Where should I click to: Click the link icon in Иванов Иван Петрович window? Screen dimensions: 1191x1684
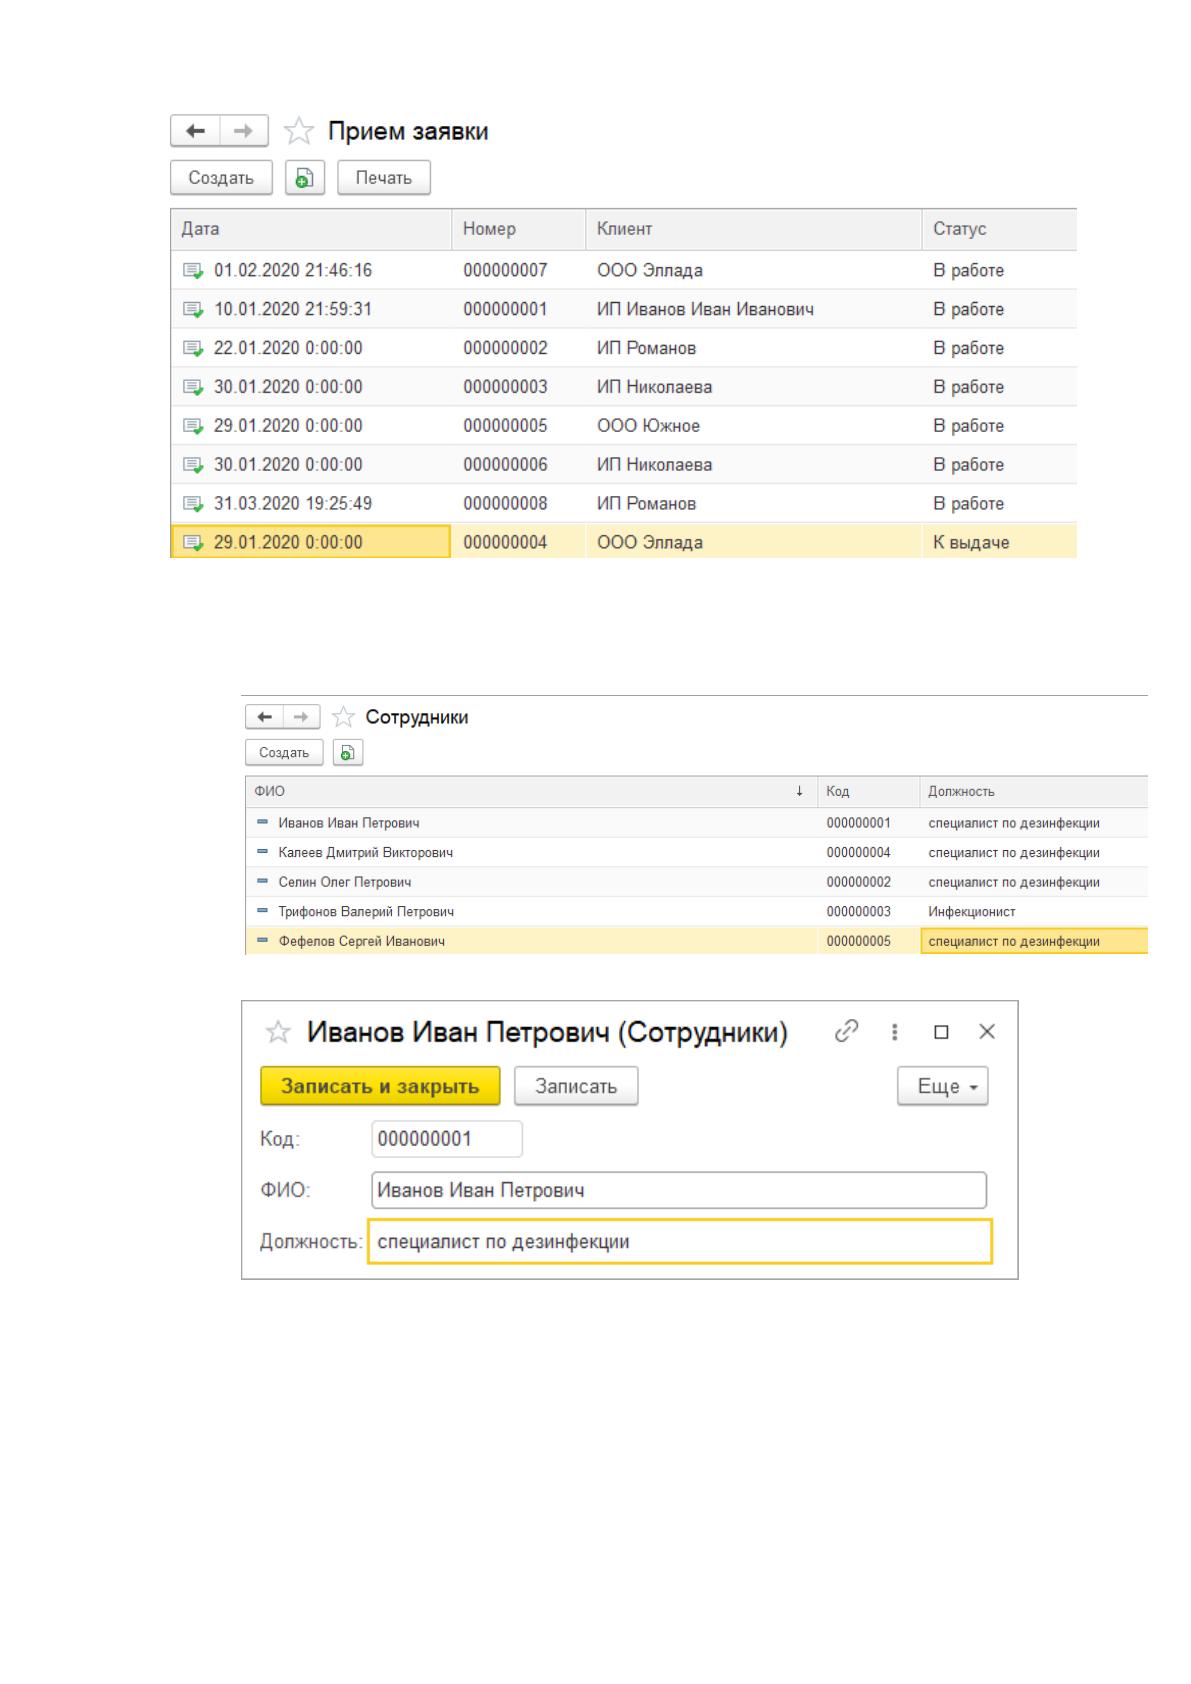pos(847,1031)
